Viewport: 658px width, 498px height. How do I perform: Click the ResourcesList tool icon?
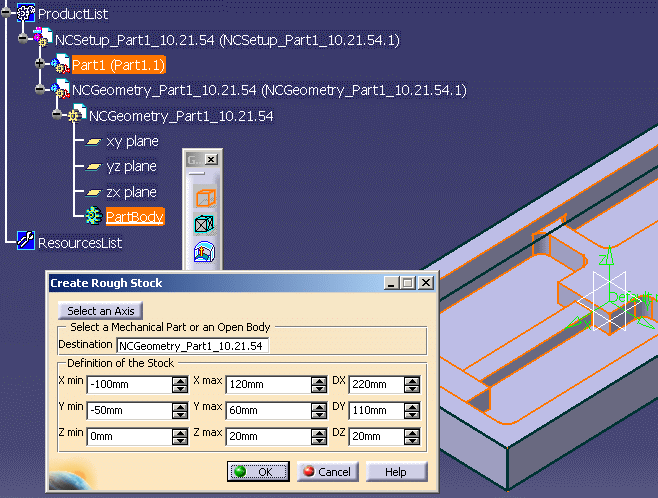(25, 242)
